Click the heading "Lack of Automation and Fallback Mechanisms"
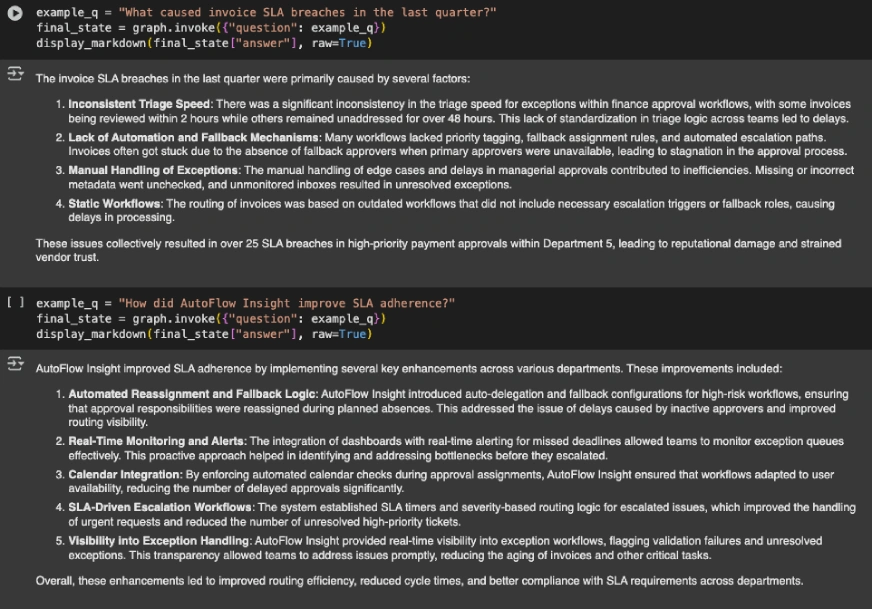872x609 pixels. coord(194,137)
